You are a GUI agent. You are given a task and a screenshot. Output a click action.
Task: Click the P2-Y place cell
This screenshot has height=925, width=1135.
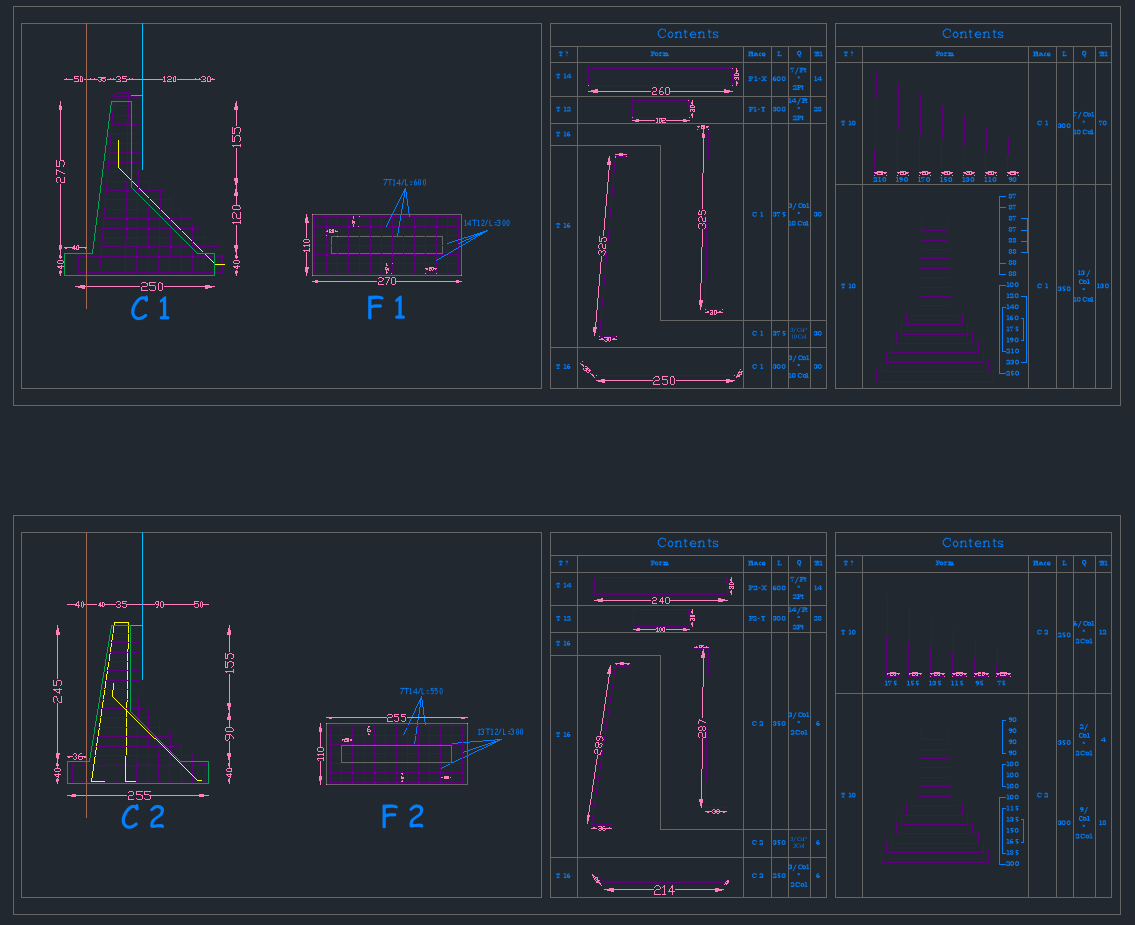(x=757, y=618)
